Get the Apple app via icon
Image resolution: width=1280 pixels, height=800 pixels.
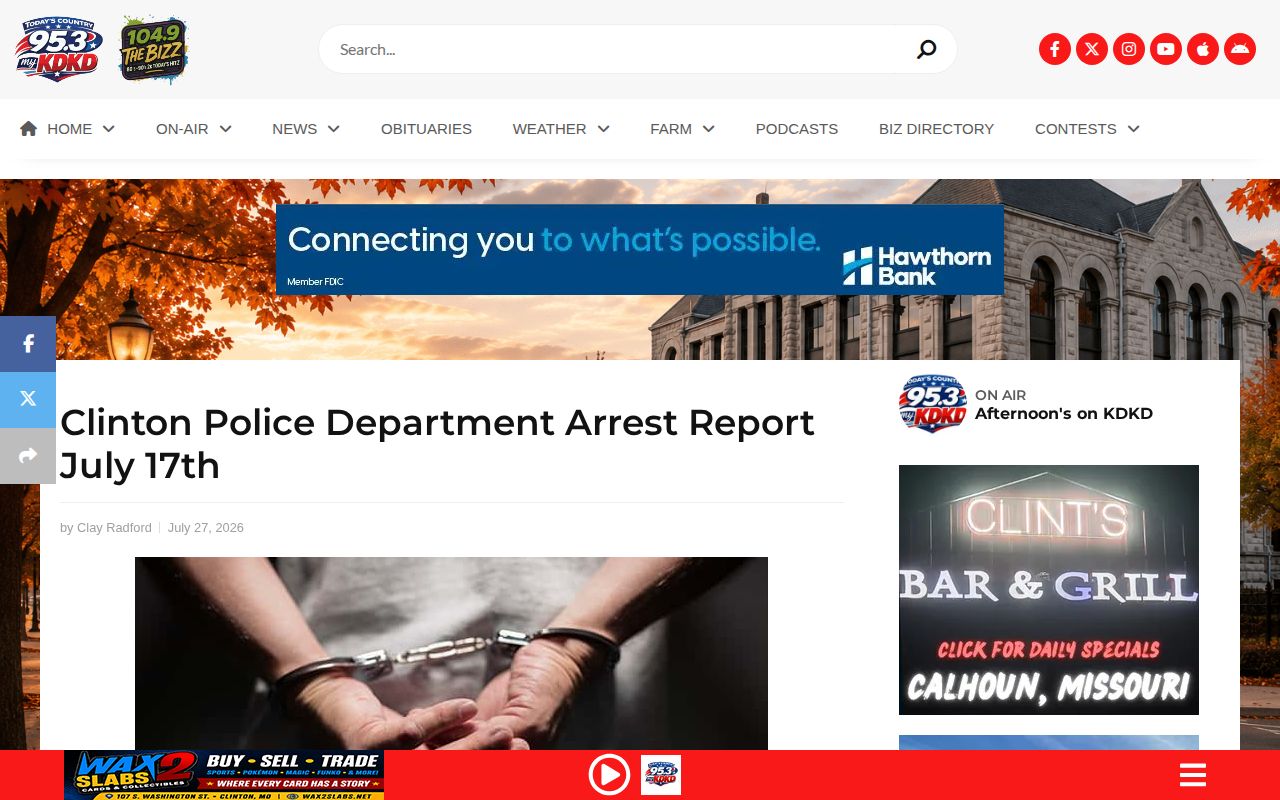(x=1203, y=49)
